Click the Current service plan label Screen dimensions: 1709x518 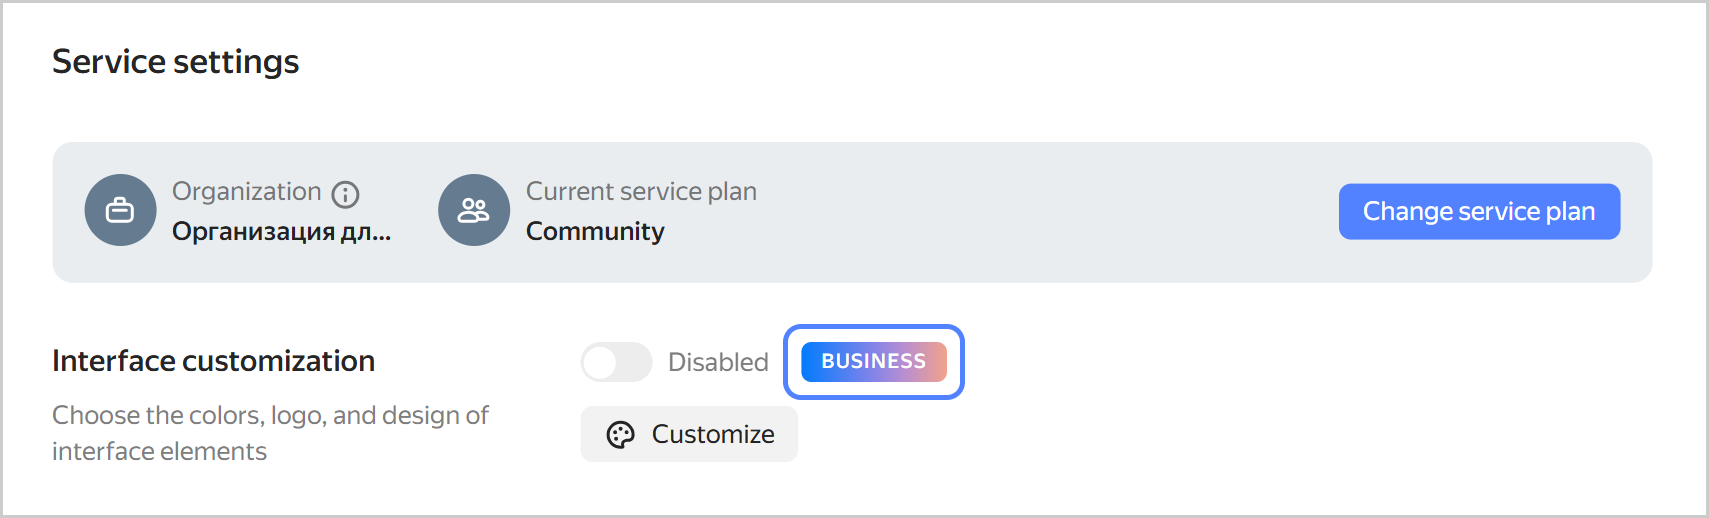click(641, 191)
